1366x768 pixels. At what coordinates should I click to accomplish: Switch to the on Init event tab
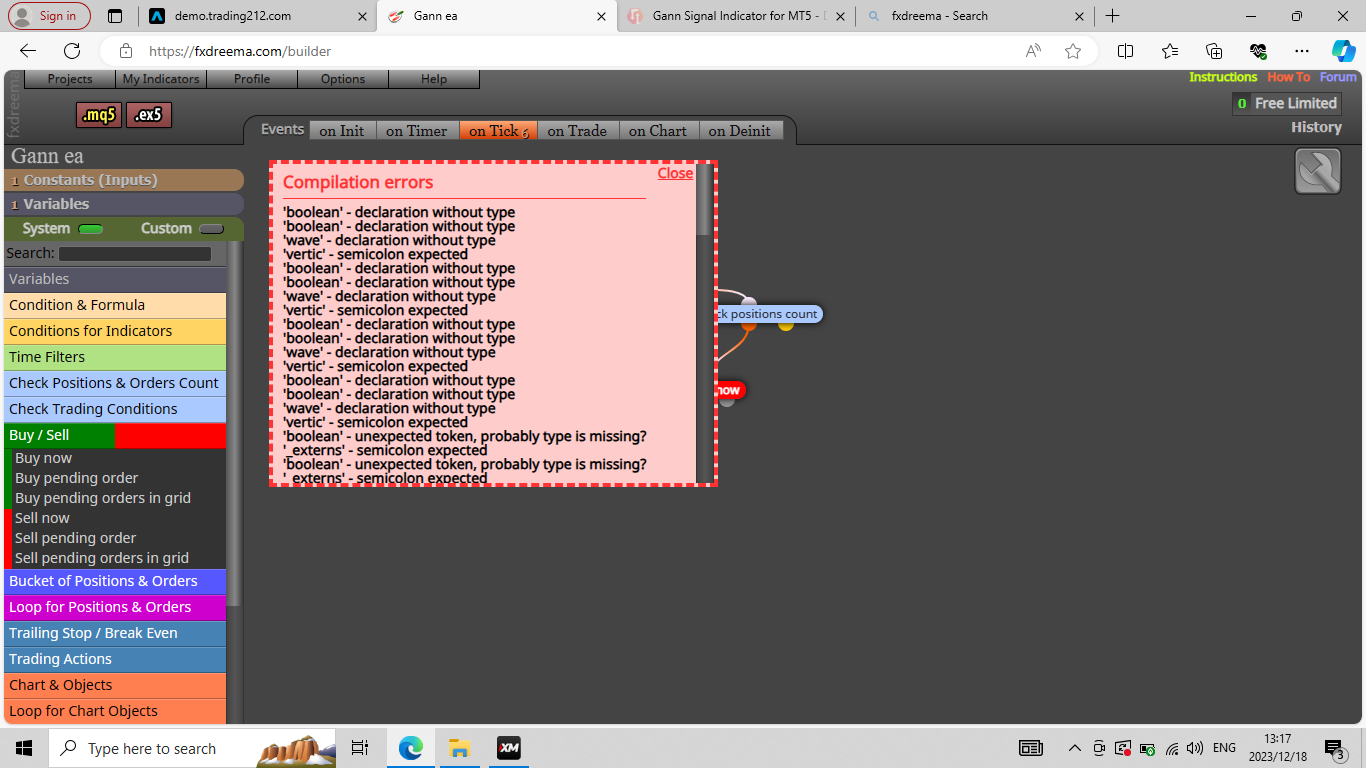click(342, 131)
